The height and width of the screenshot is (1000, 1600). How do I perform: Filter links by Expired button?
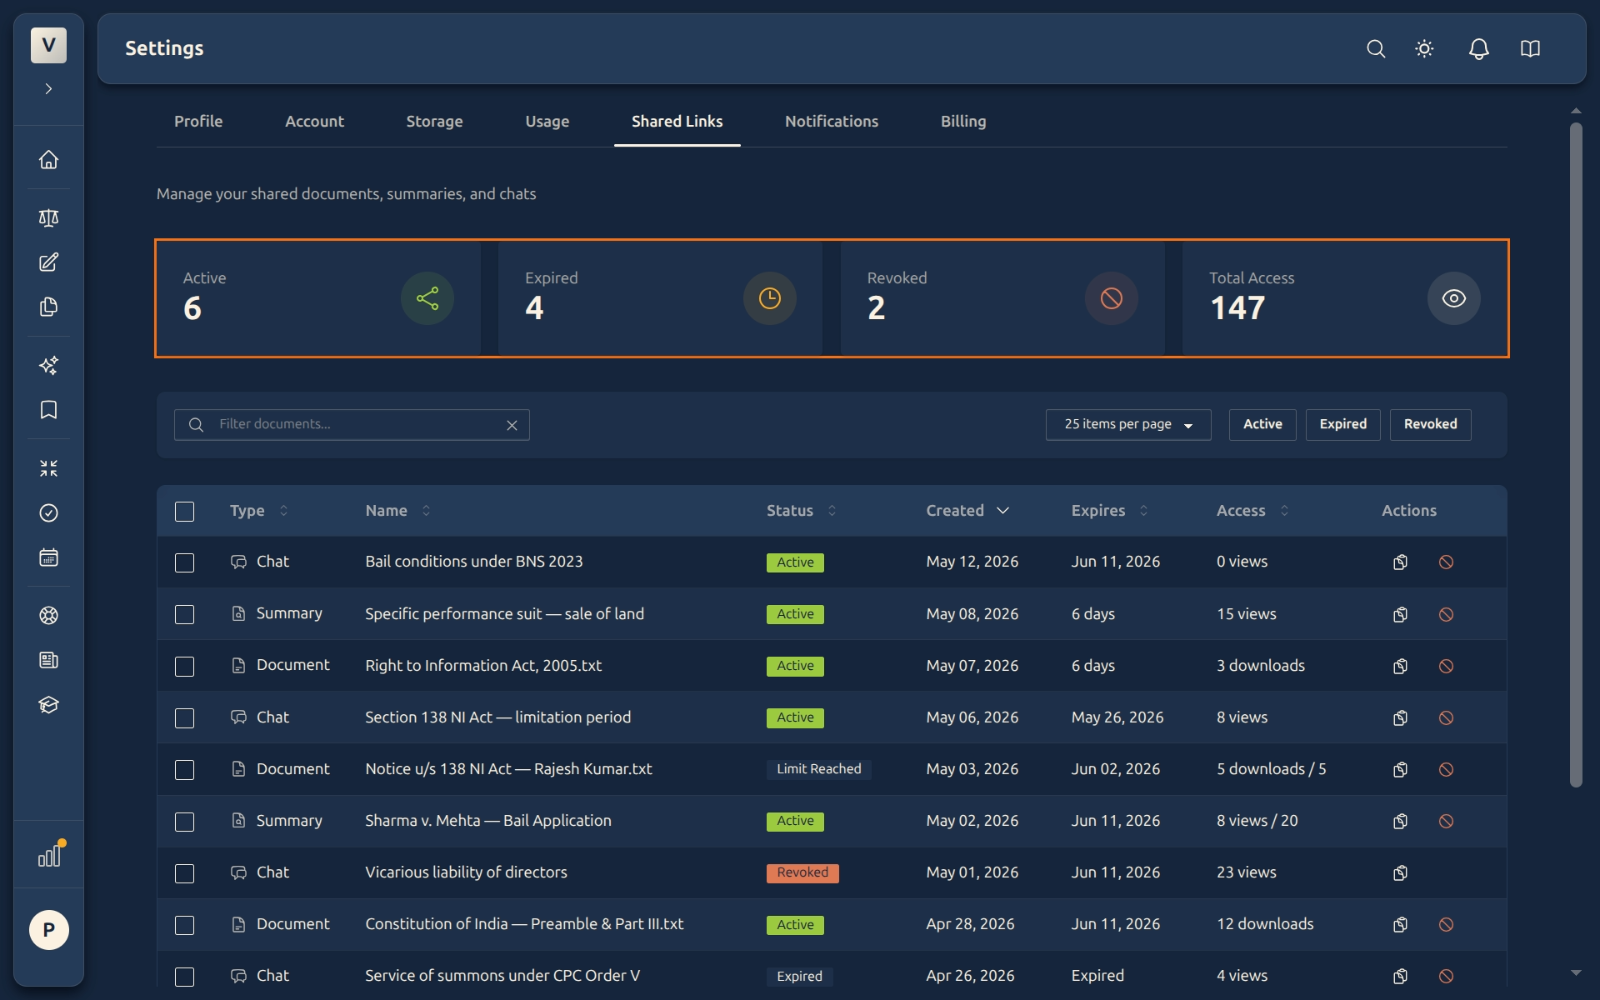coord(1342,424)
